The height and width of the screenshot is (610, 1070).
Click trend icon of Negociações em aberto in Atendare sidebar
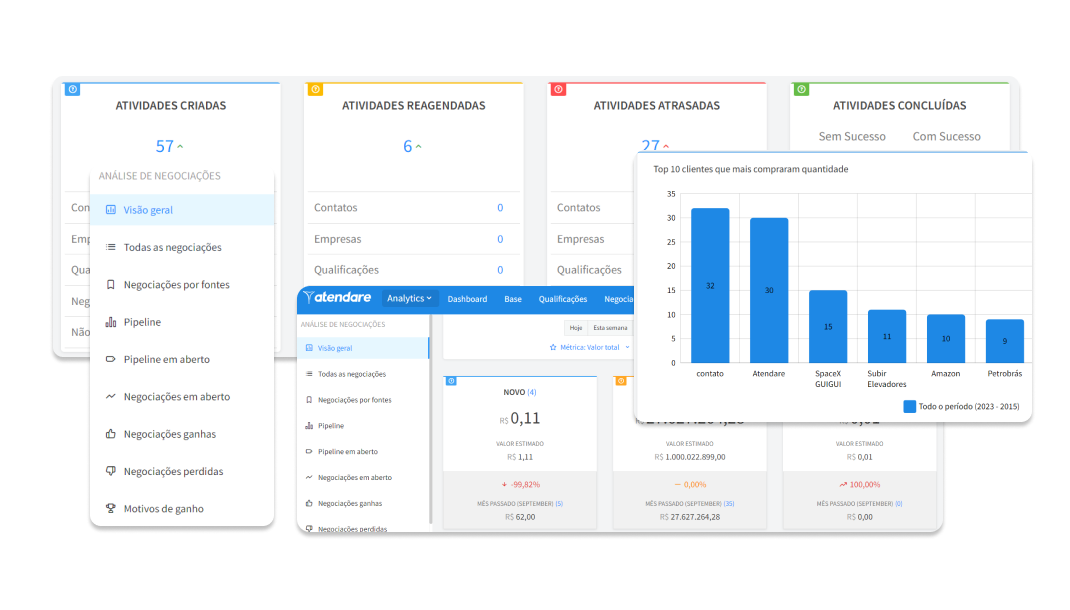click(309, 478)
